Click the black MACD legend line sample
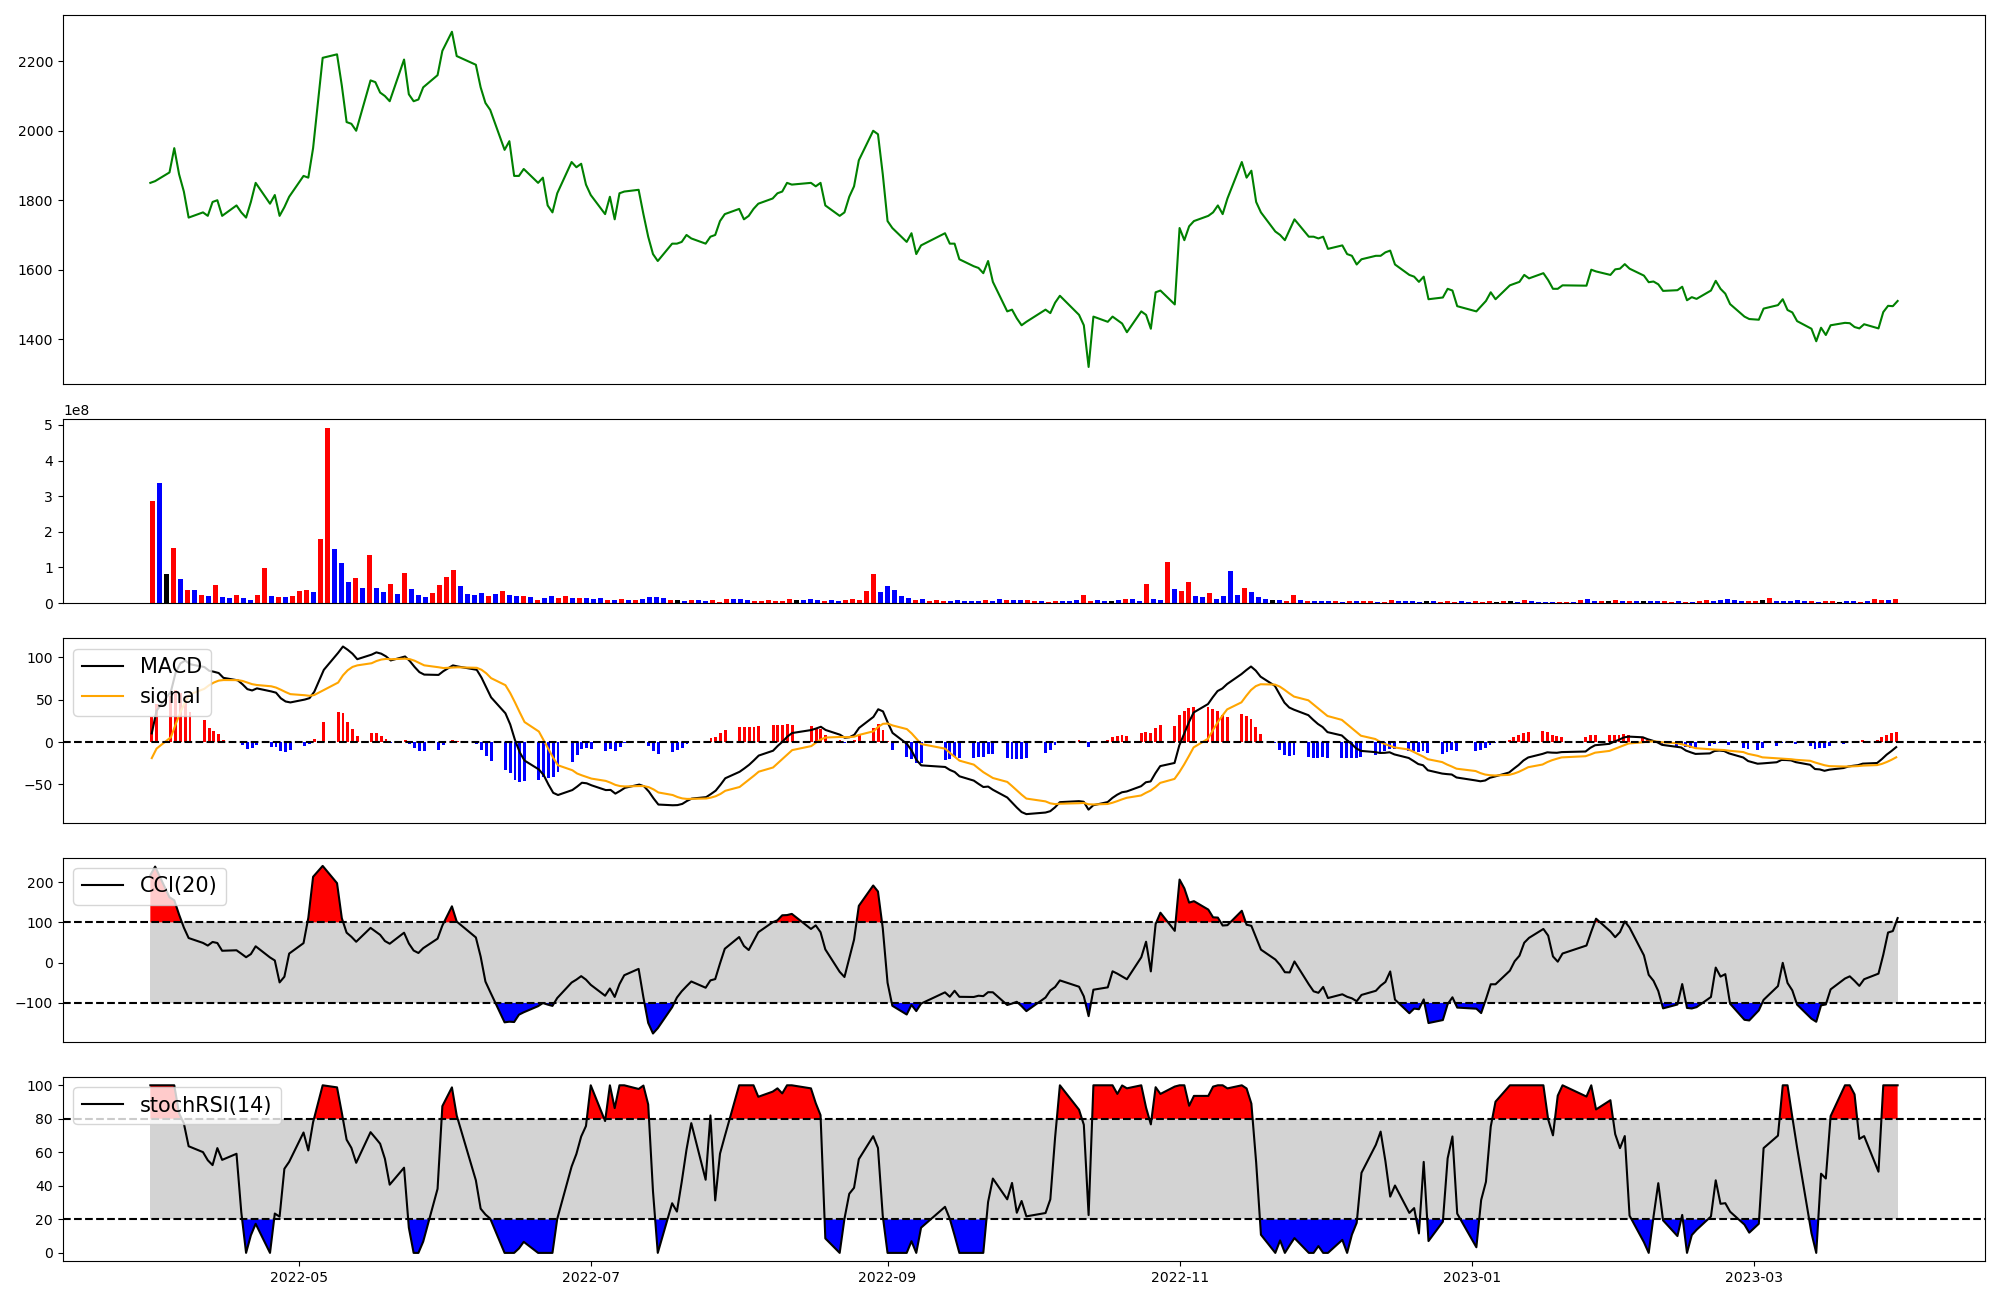The height and width of the screenshot is (1300, 2000). point(102,666)
